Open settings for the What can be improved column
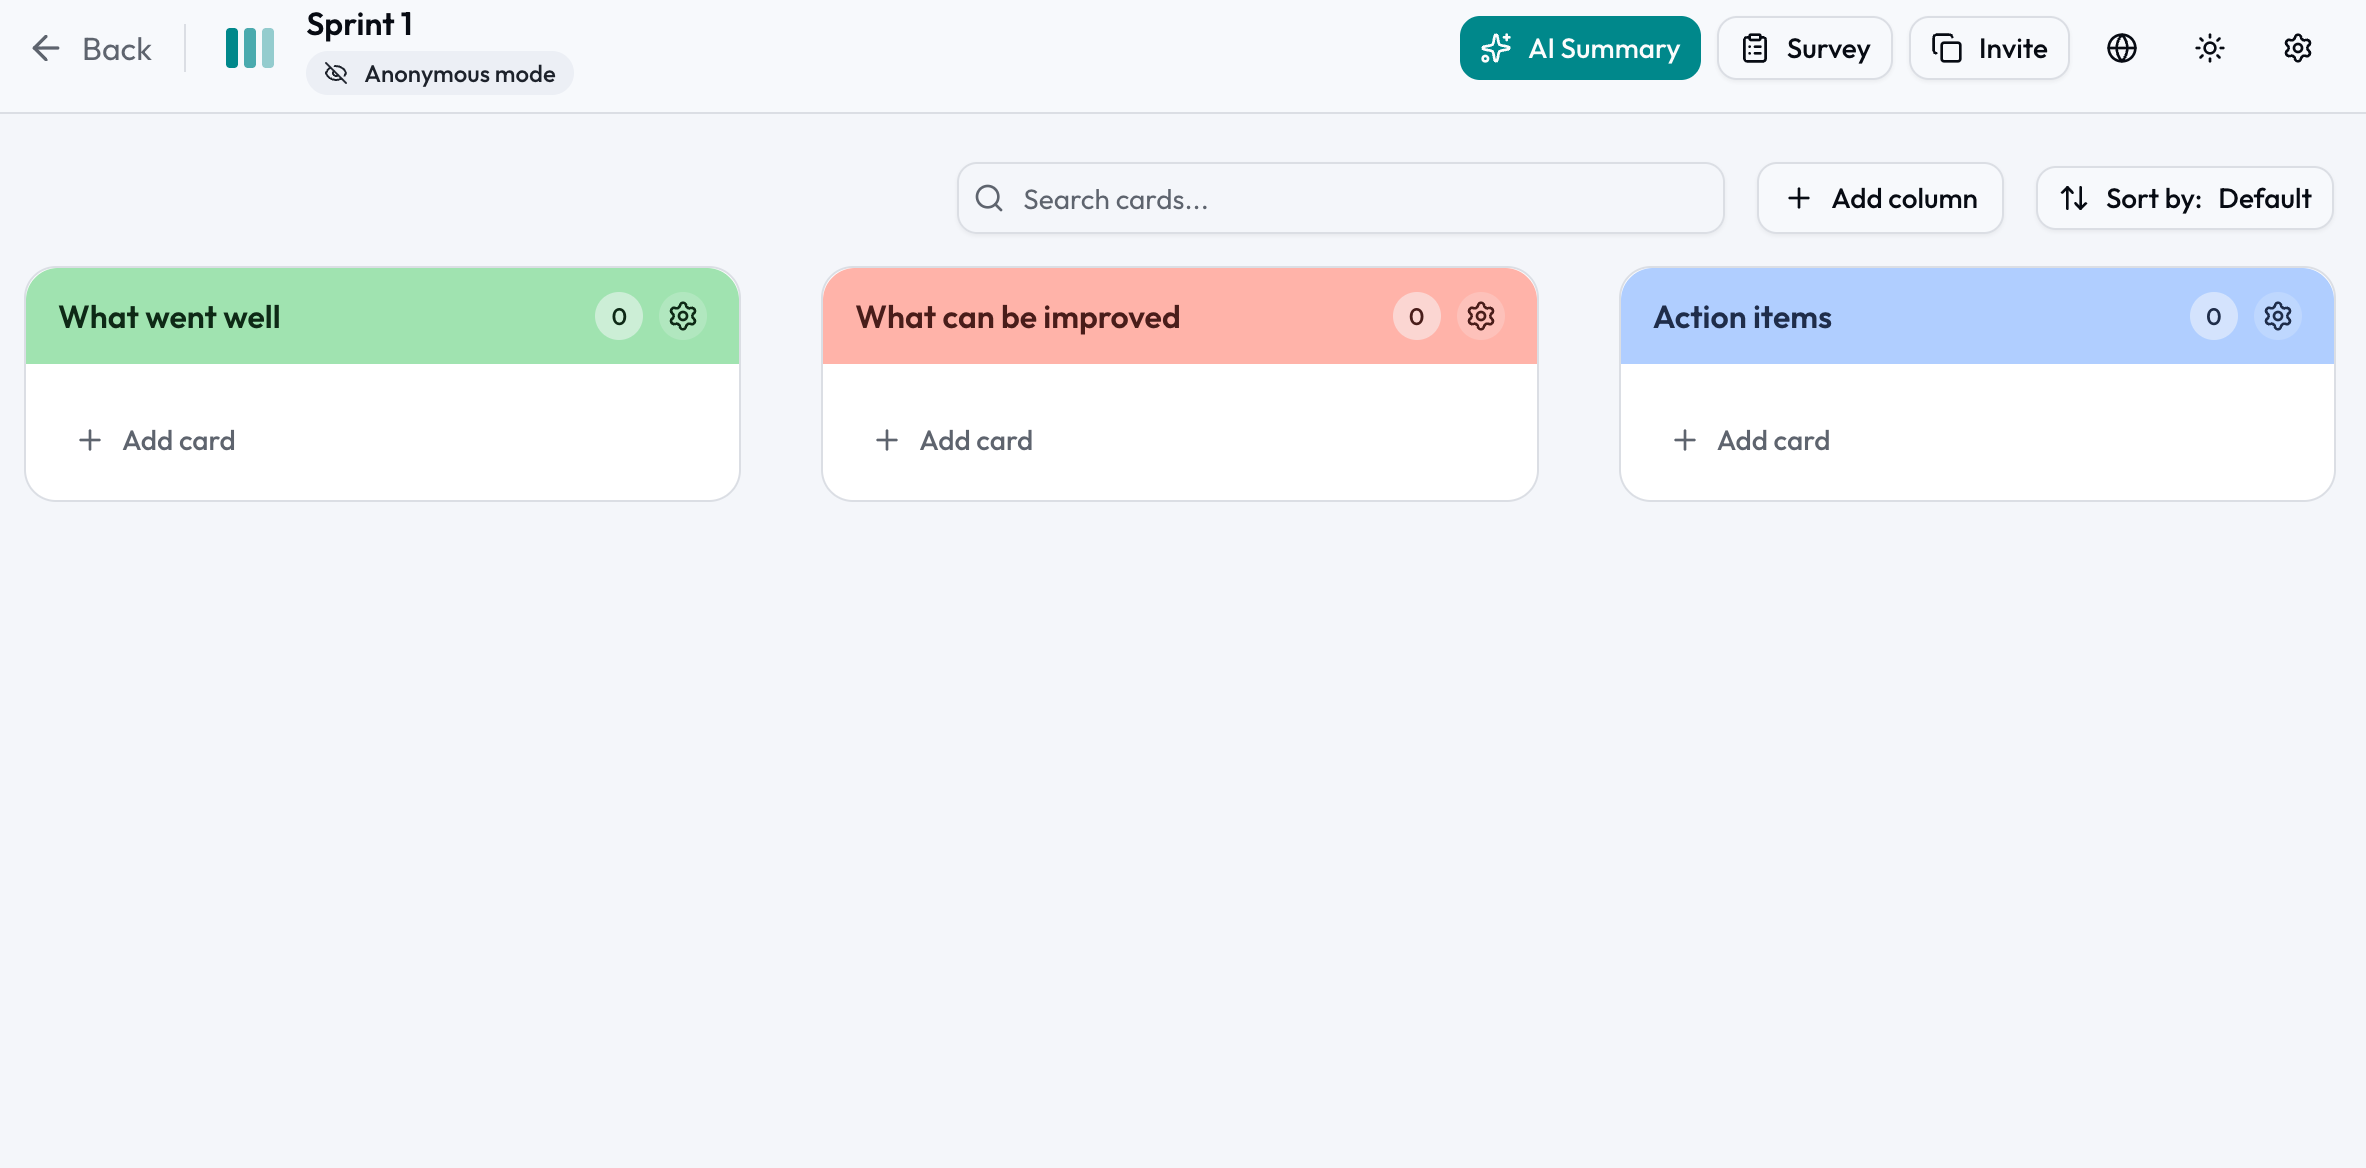Screen dimensions: 2366x1168 [1481, 316]
